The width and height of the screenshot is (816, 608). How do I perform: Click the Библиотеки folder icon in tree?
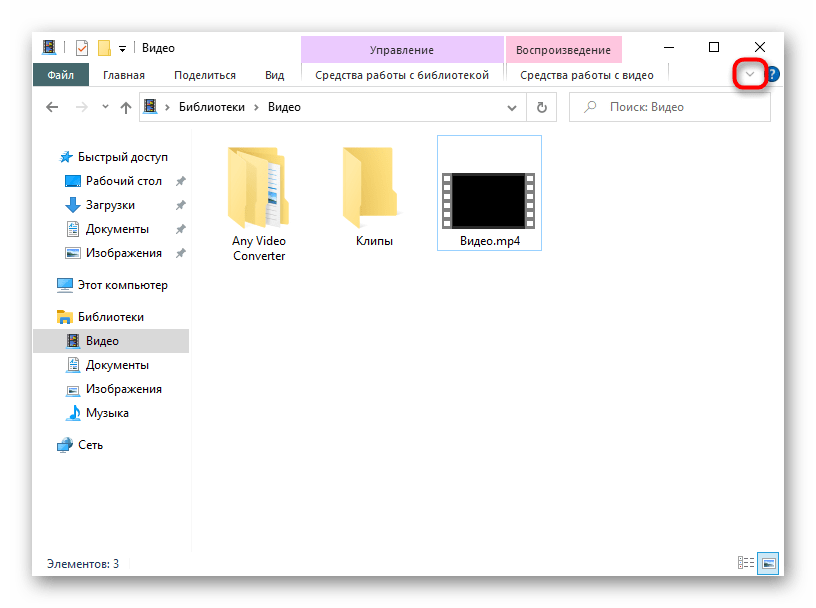click(x=65, y=316)
